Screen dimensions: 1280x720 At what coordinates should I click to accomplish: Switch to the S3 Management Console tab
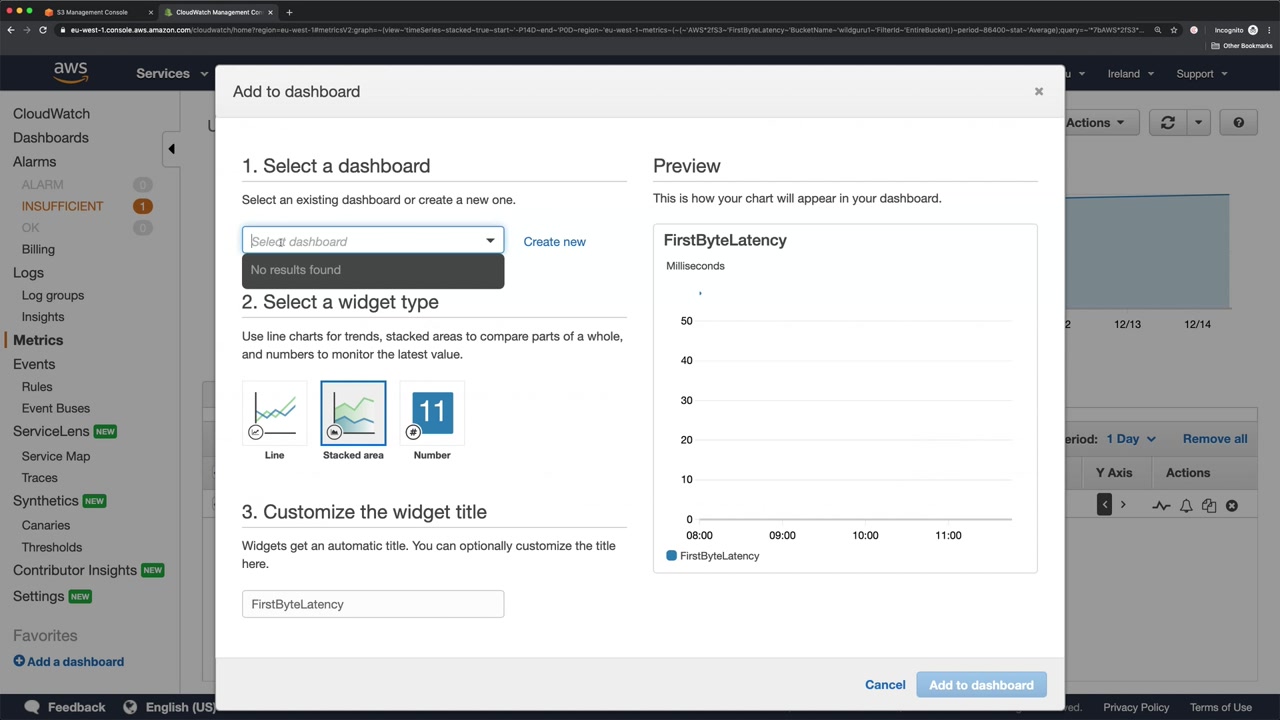point(93,12)
